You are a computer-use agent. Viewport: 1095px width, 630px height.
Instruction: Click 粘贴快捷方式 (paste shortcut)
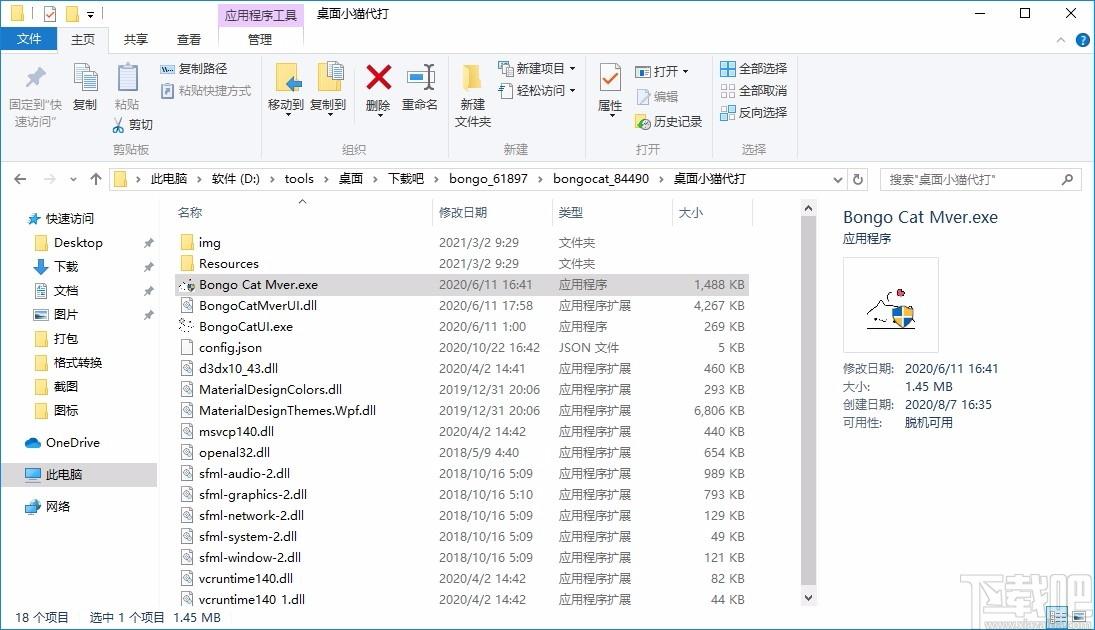pyautogui.click(x=206, y=91)
